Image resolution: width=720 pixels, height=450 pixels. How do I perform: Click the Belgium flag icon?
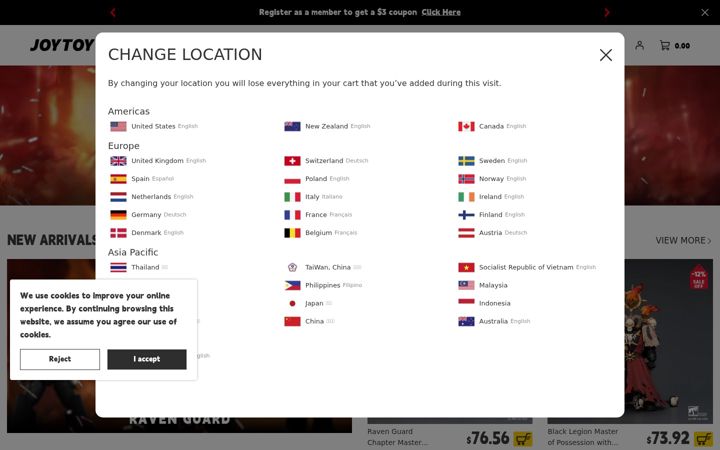pyautogui.click(x=292, y=233)
